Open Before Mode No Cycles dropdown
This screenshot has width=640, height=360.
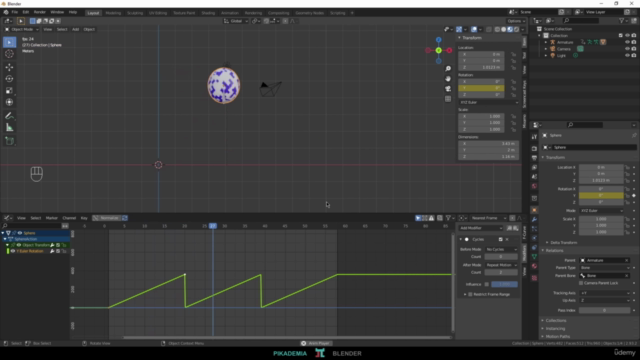coord(501,249)
